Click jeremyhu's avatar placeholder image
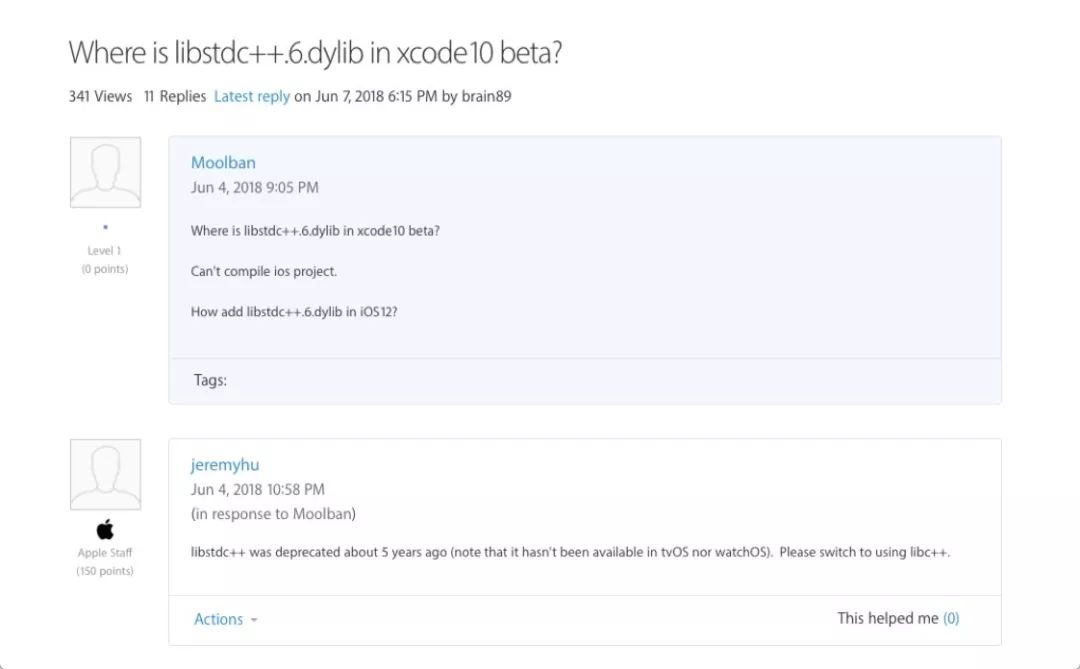This screenshot has height=669, width=1080. coord(105,475)
